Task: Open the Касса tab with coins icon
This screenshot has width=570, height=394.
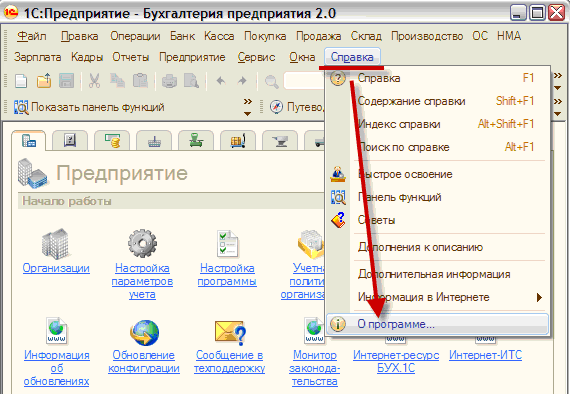Action: point(112,140)
